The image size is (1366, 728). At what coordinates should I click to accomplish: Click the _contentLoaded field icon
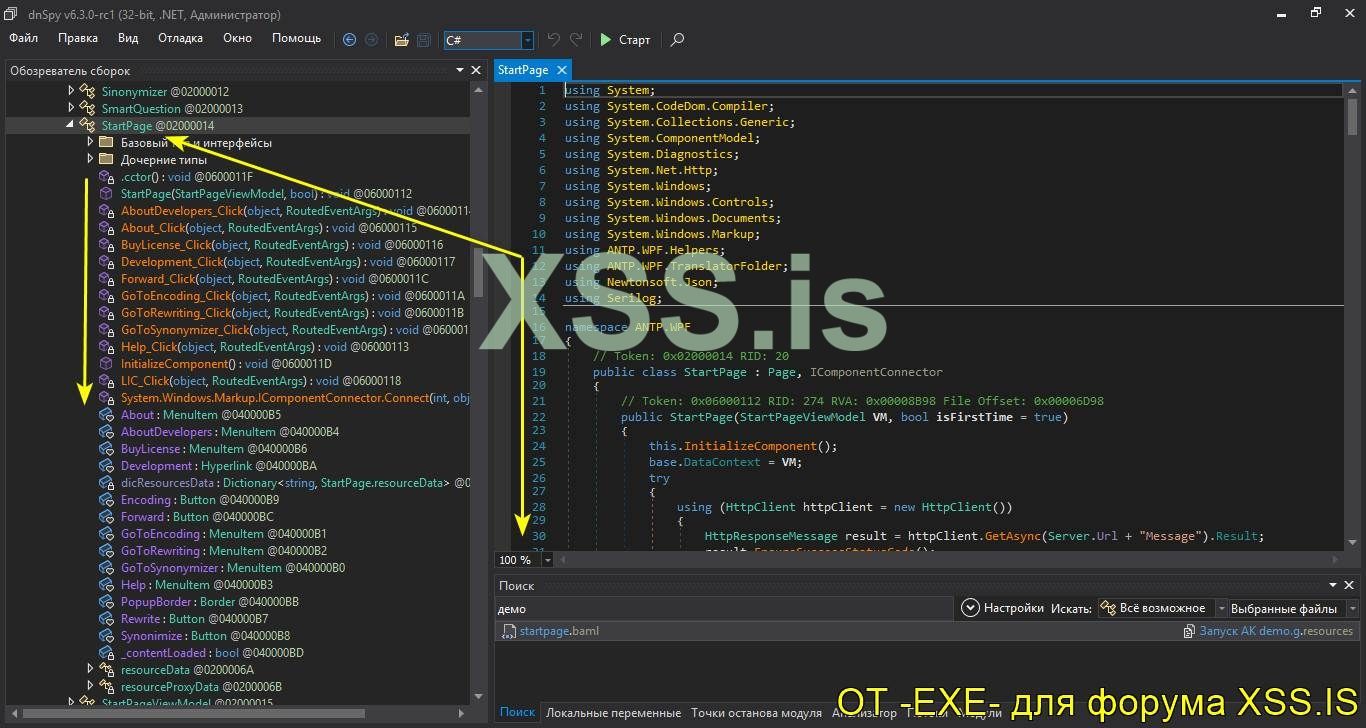pos(106,653)
